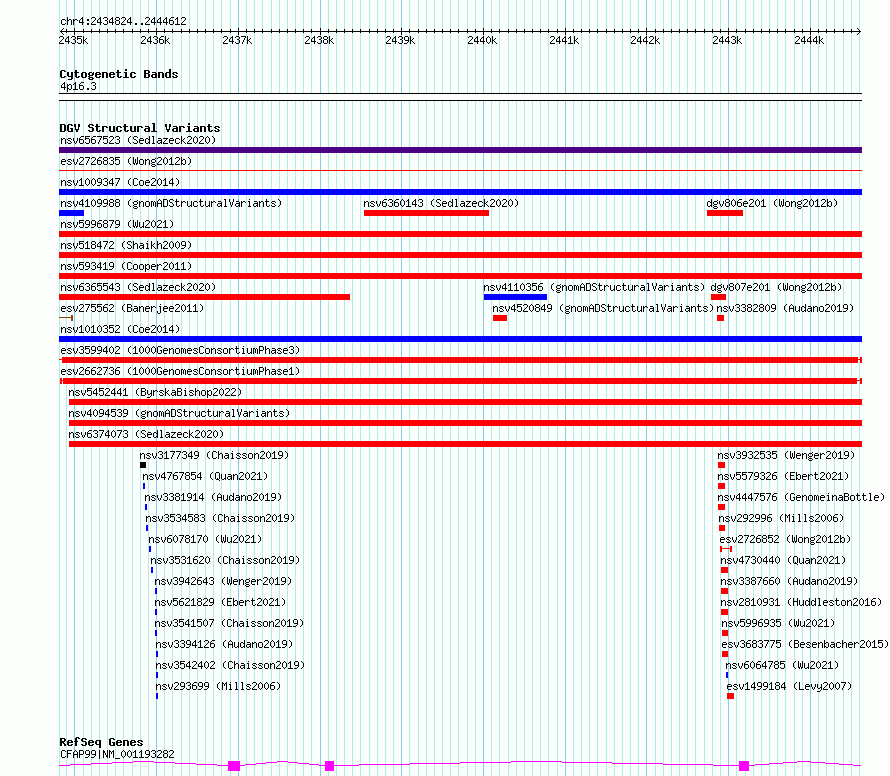This screenshot has width=890, height=776.
Task: Open the nsv4447576 (GenomeinaBottle) label
Action: (801, 497)
